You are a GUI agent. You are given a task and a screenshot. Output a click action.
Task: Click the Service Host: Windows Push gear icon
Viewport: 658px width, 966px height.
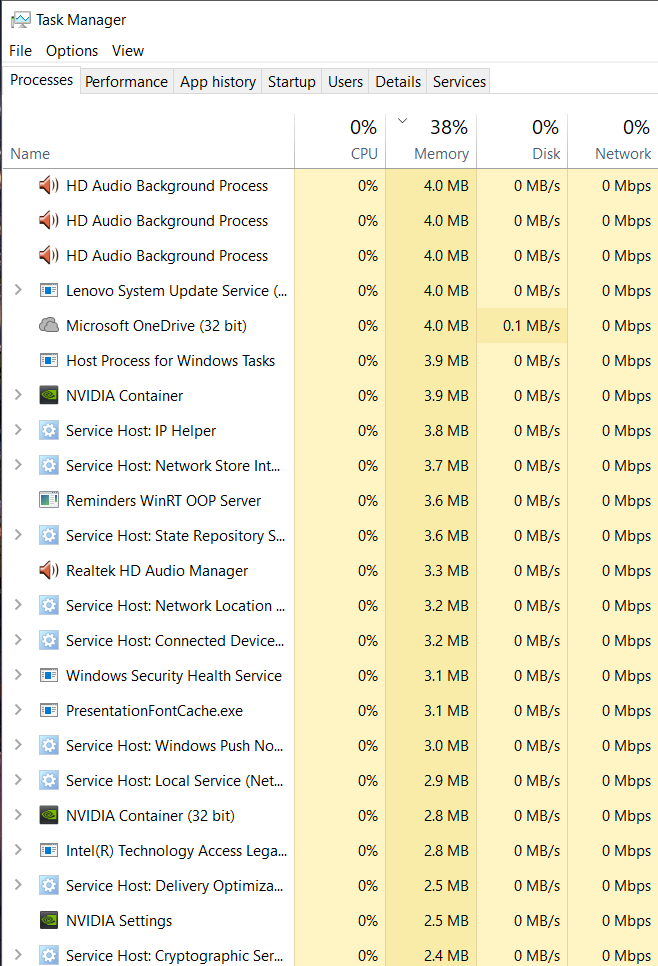click(x=49, y=745)
